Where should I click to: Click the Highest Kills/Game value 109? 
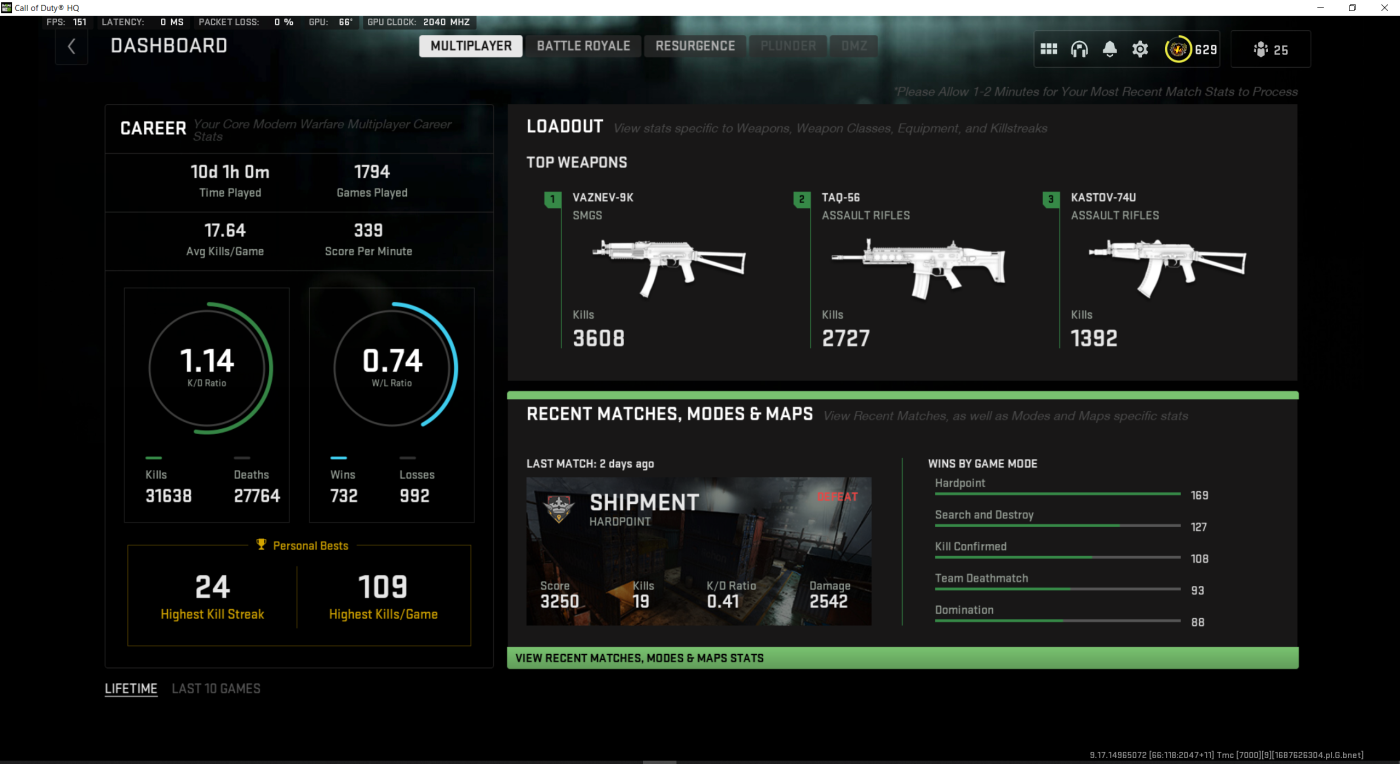pyautogui.click(x=383, y=586)
